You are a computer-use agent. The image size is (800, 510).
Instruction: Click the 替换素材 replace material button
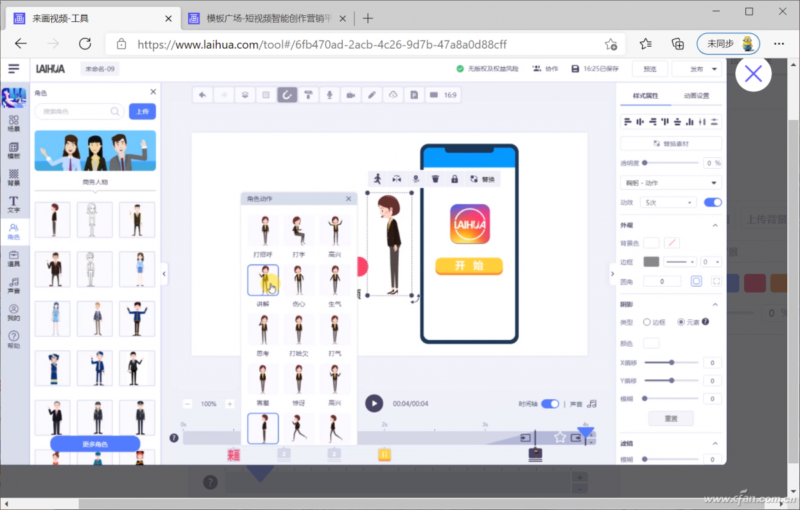670,143
